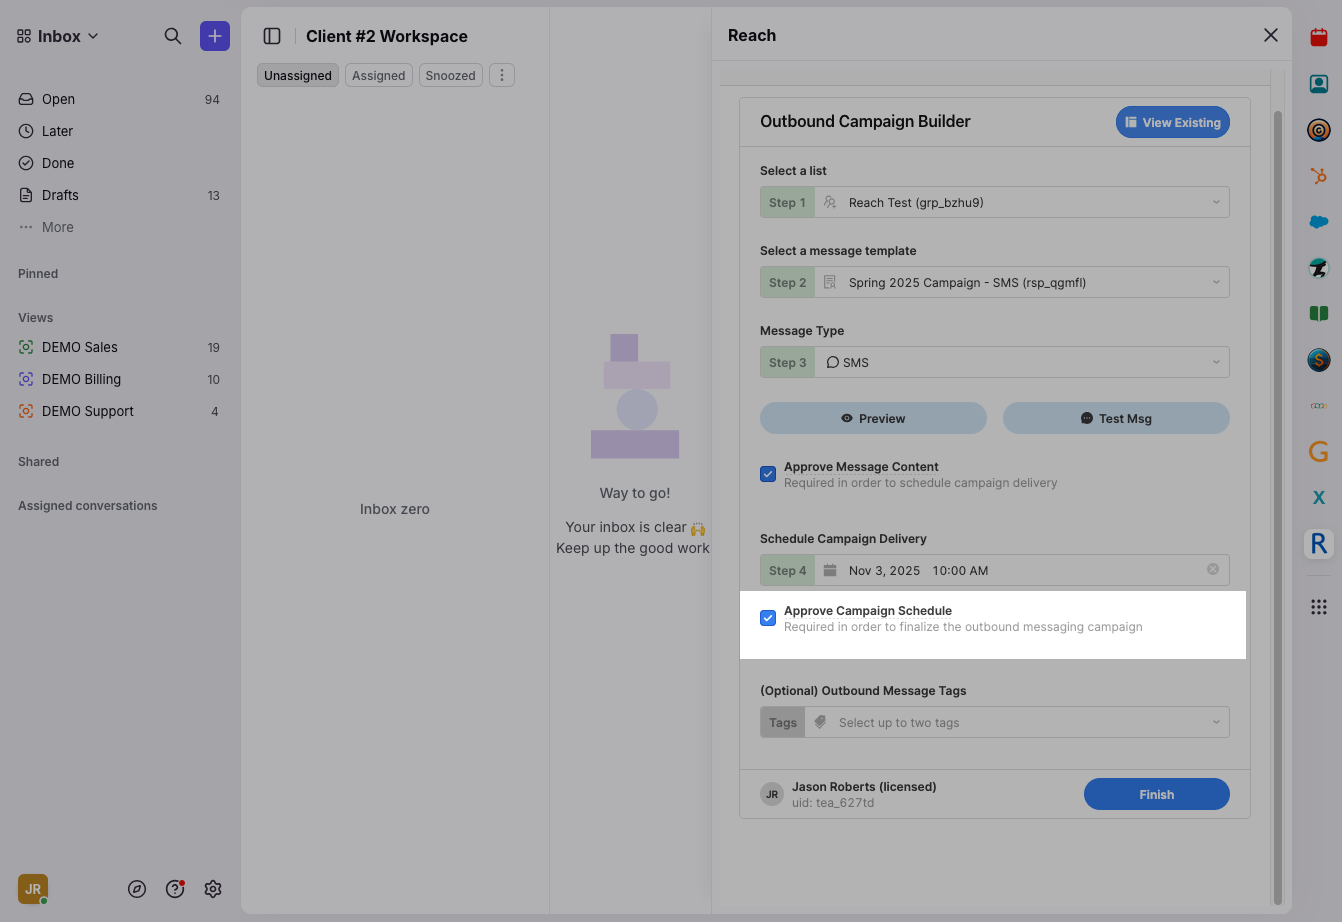Uncheck Approve Campaign Schedule checkbox
Screen dimensions: 1342x922
(768, 618)
